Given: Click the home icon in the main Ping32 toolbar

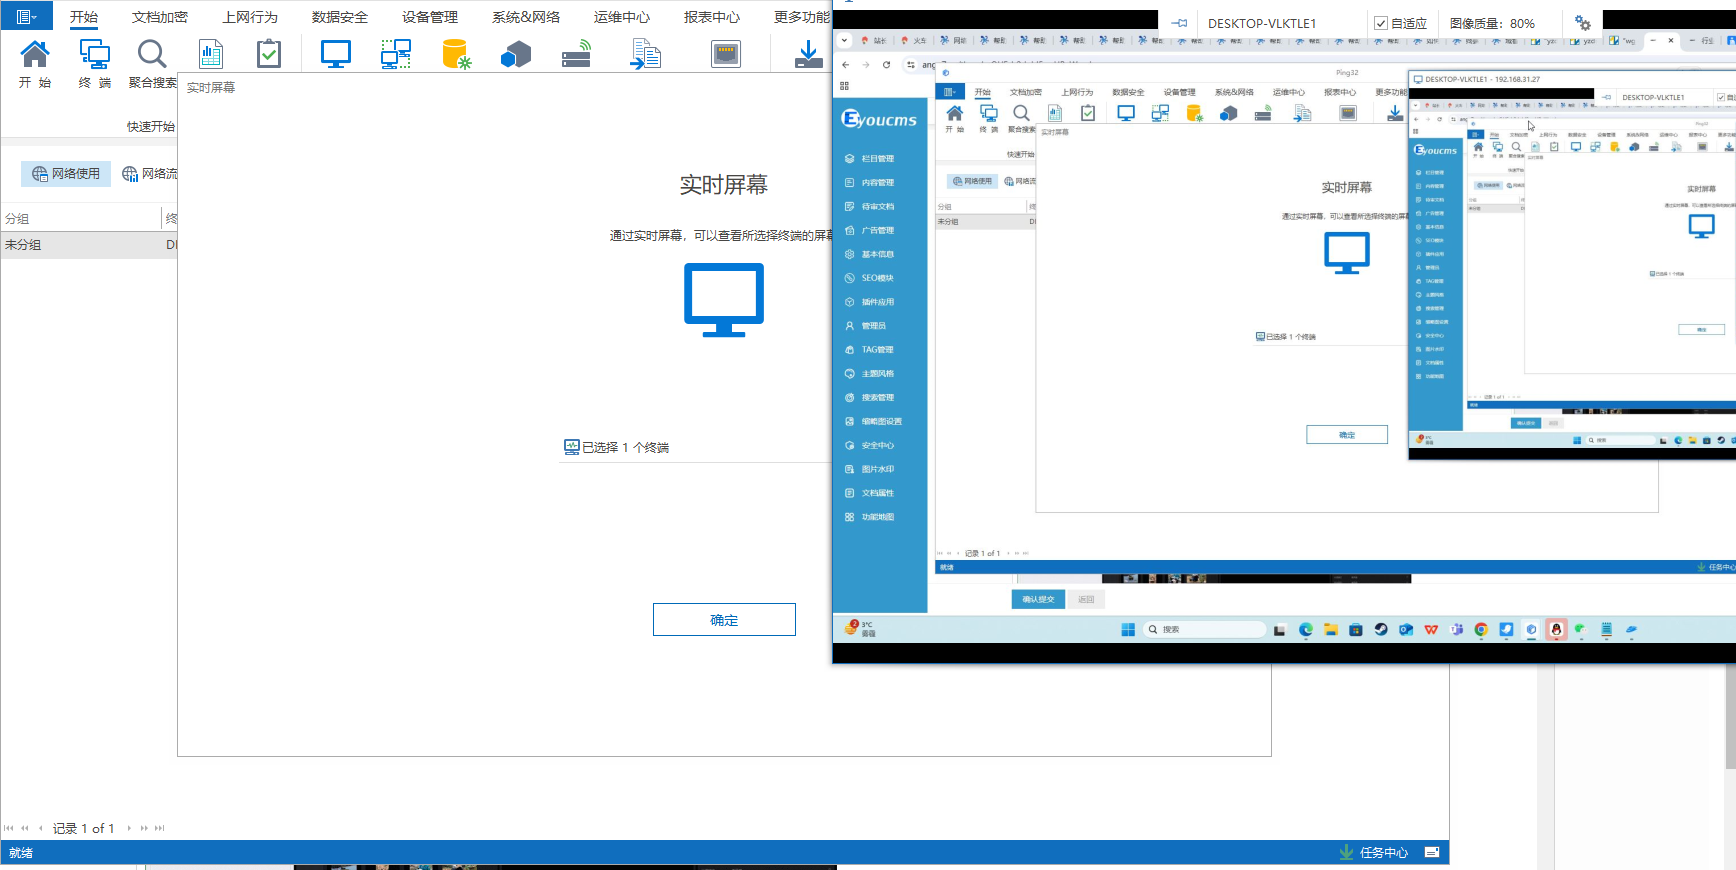Looking at the screenshot, I should (x=35, y=53).
